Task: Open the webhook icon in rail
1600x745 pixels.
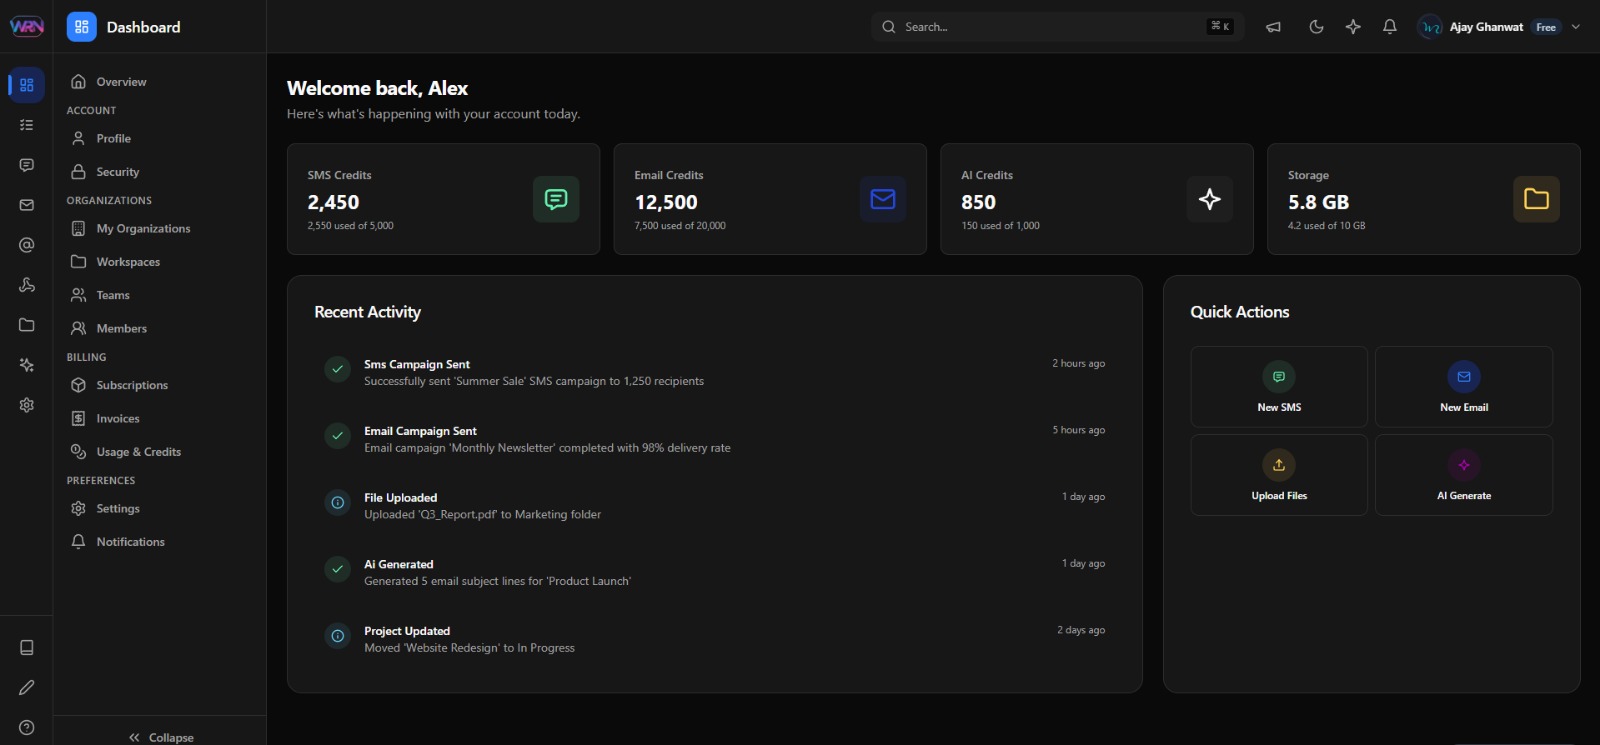Action: (x=27, y=285)
